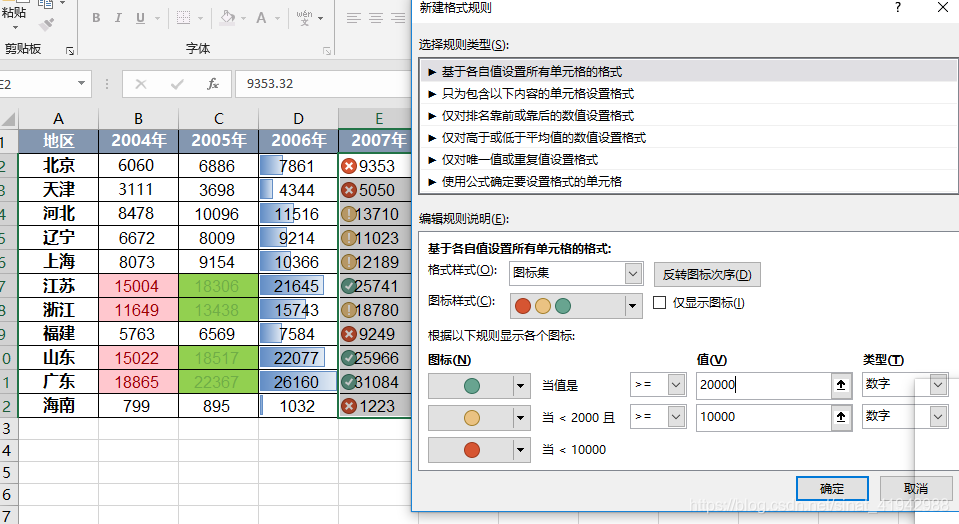This screenshot has width=959, height=524.
Task: Click cell 31084 with green check
Action: (375, 382)
